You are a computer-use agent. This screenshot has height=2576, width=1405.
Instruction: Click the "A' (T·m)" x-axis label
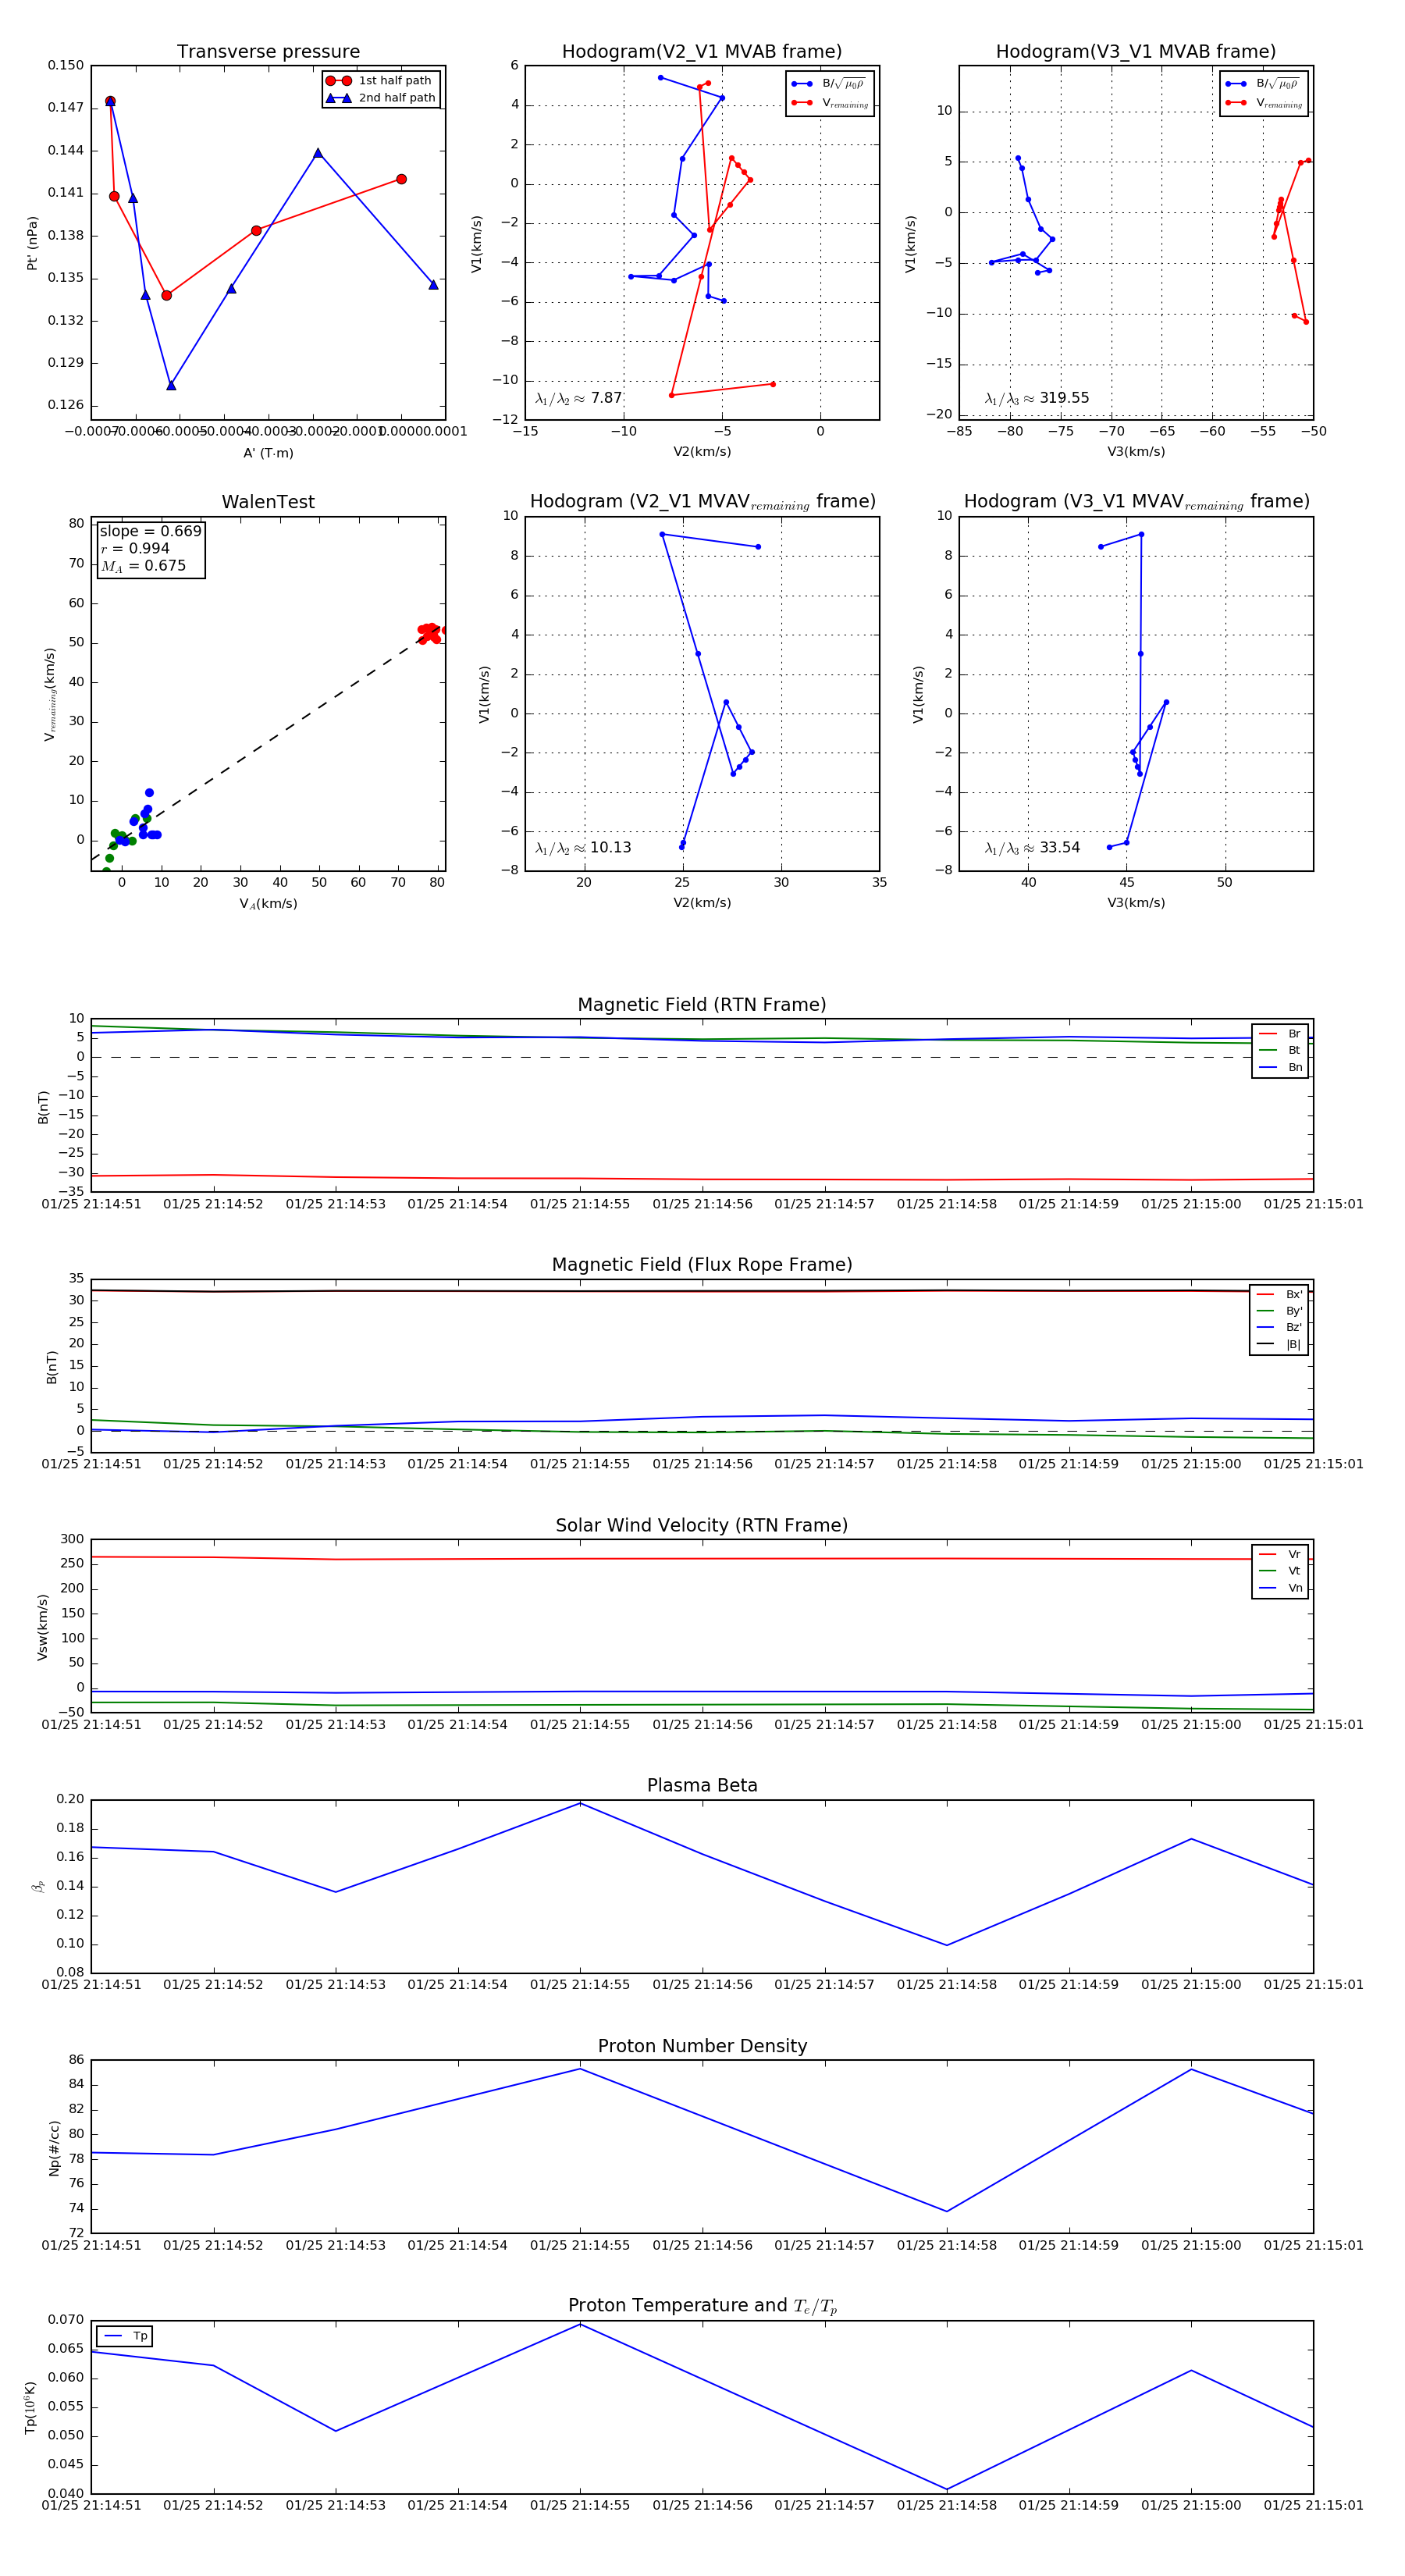268,453
